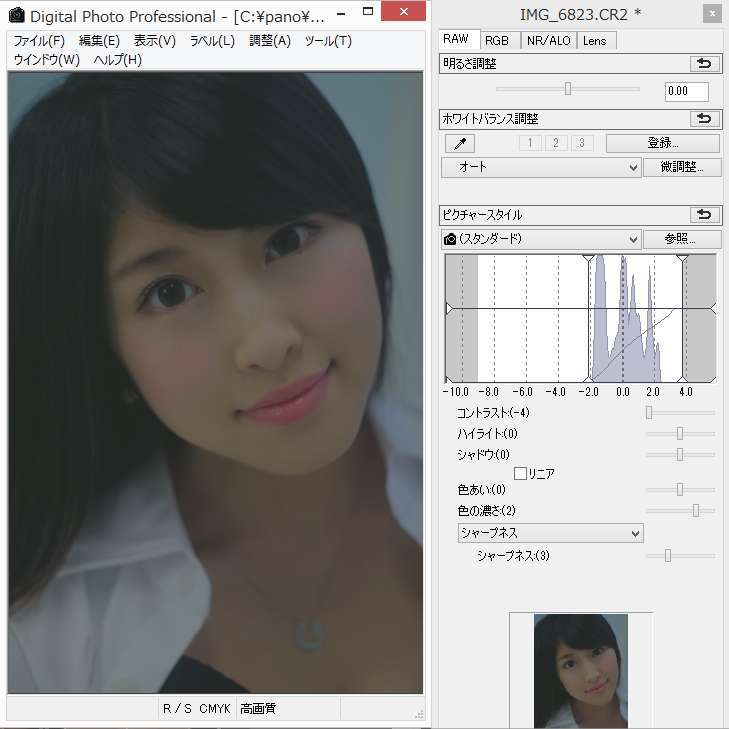Click the コントラスト contrast slider handle

click(649, 412)
